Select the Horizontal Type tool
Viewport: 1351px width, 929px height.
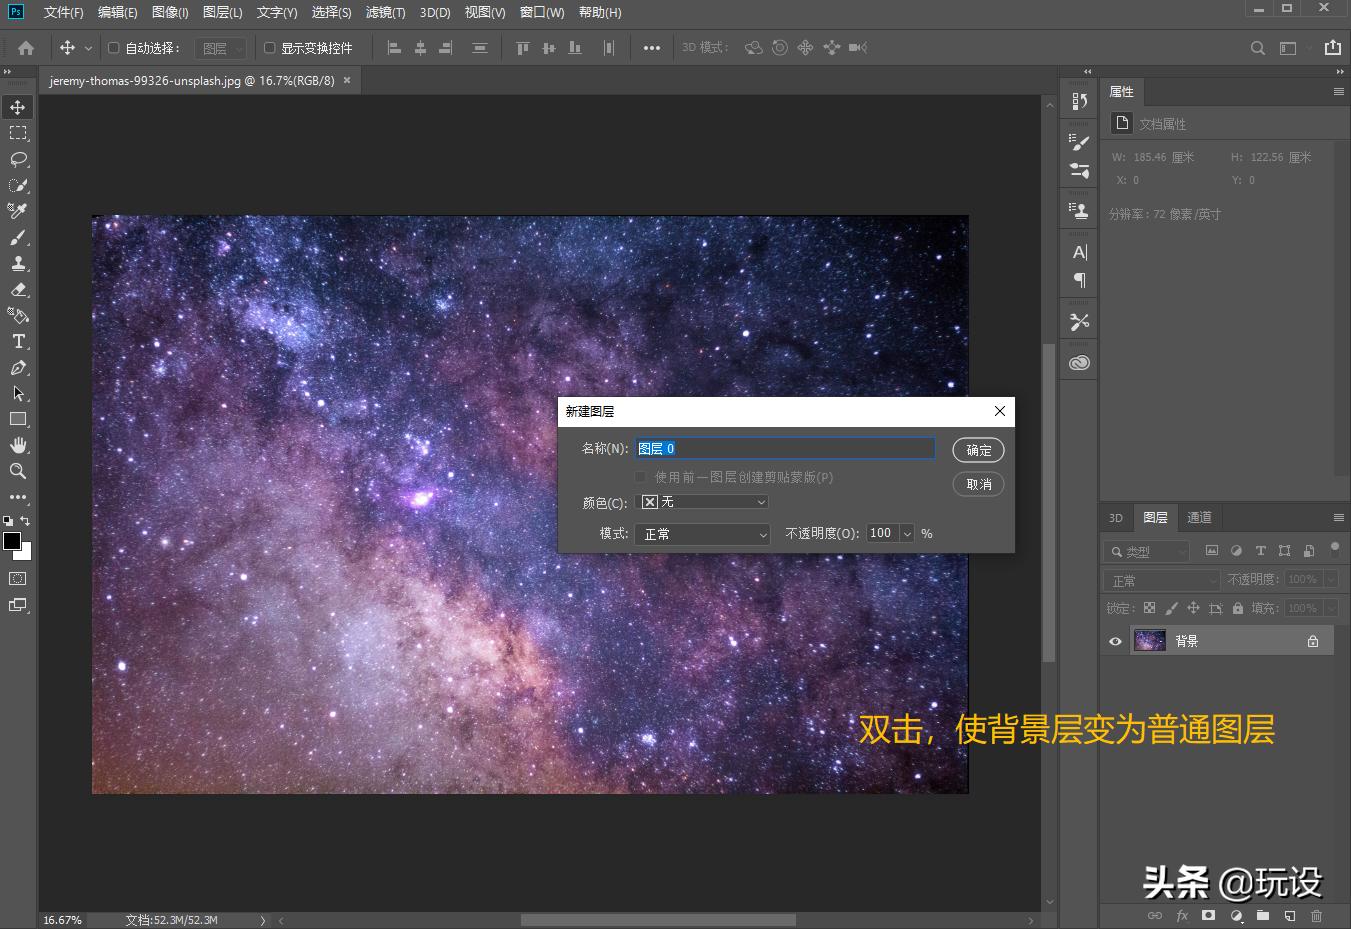16,341
